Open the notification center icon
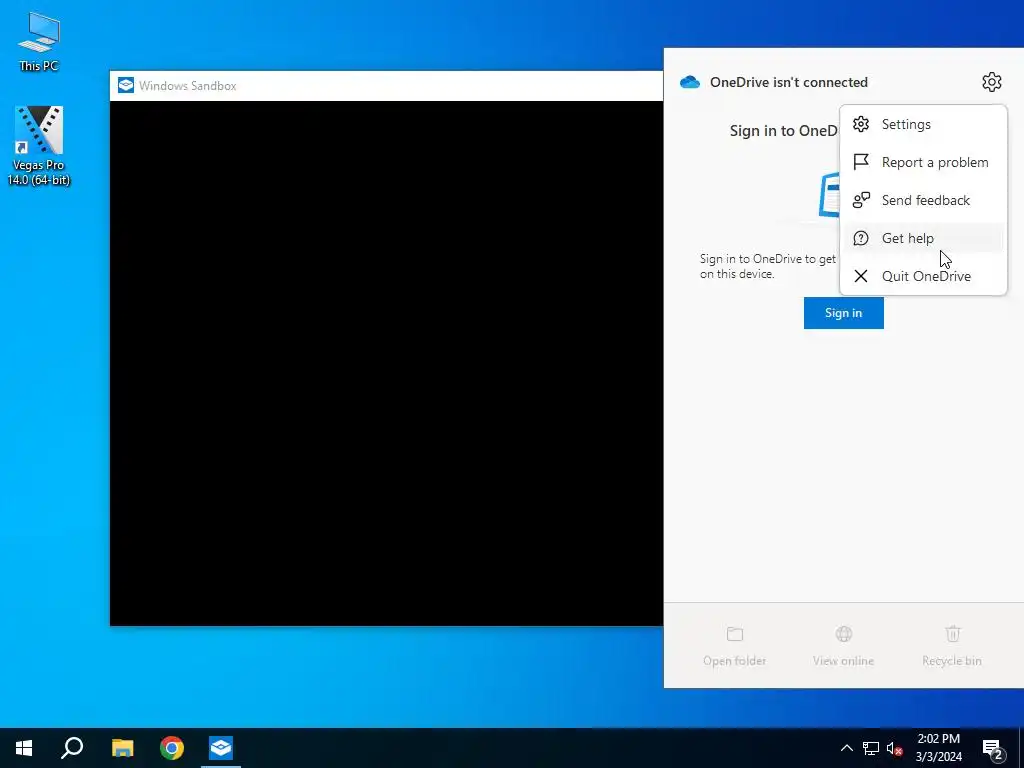Screen dimensions: 1024x768 993,749
